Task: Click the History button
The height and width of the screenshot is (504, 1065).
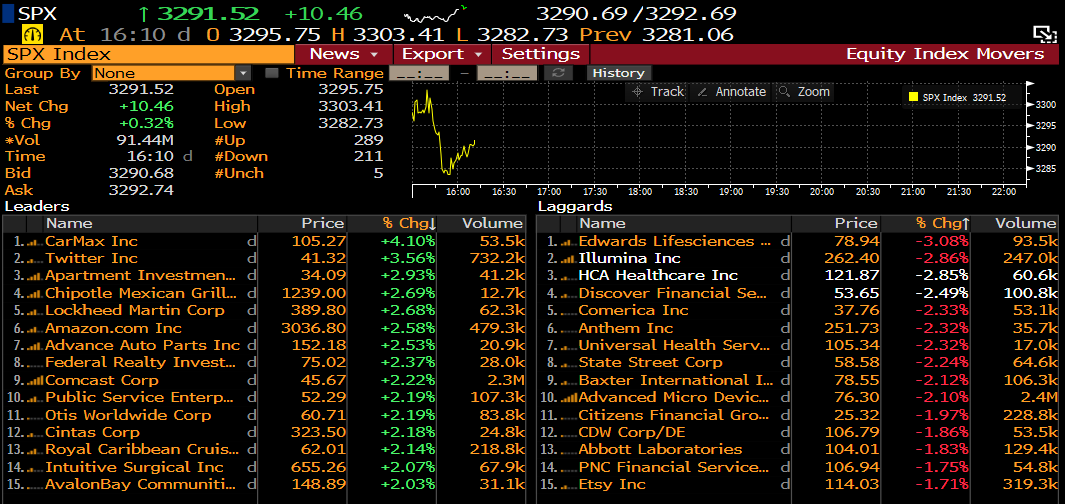Action: coord(618,73)
